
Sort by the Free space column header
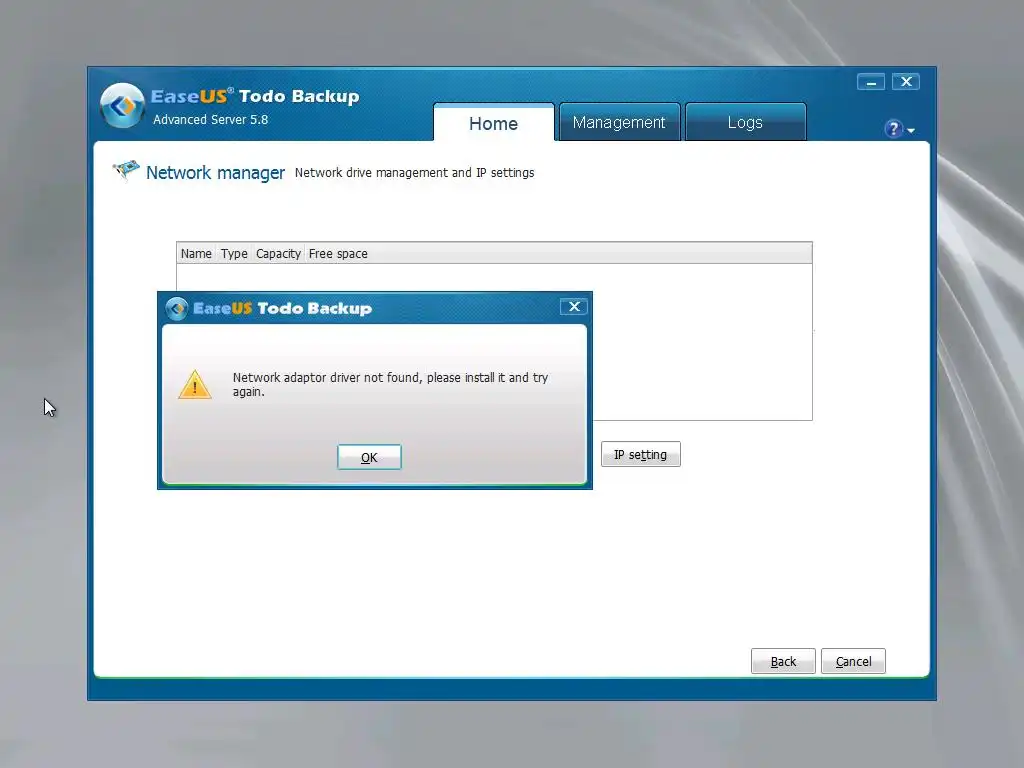[x=338, y=253]
